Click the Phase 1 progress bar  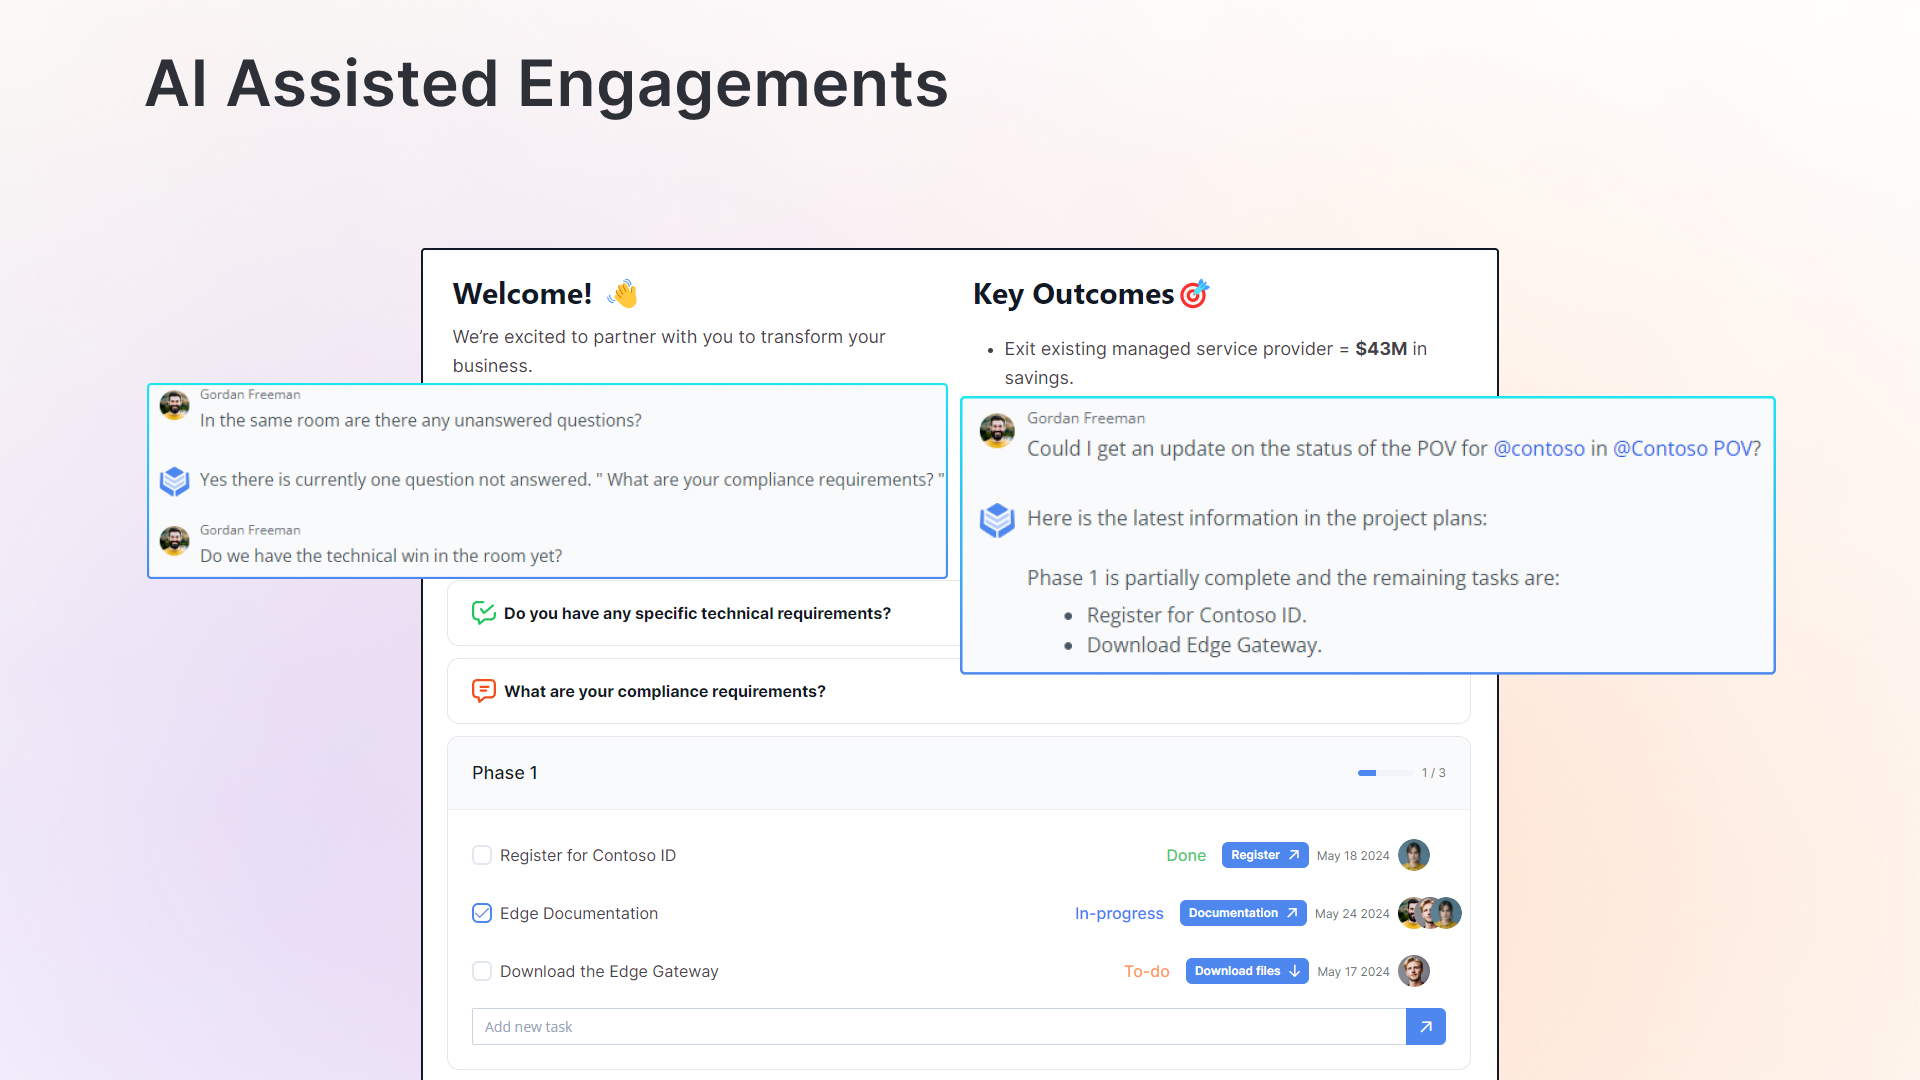[1384, 773]
